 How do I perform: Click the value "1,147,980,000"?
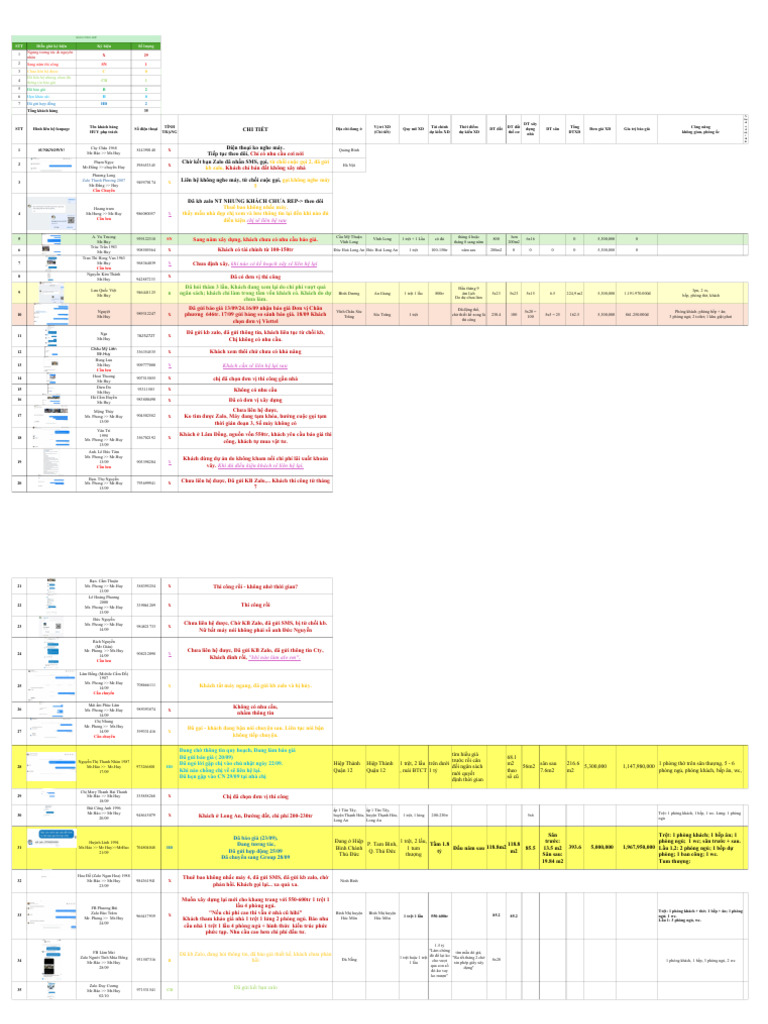(639, 766)
